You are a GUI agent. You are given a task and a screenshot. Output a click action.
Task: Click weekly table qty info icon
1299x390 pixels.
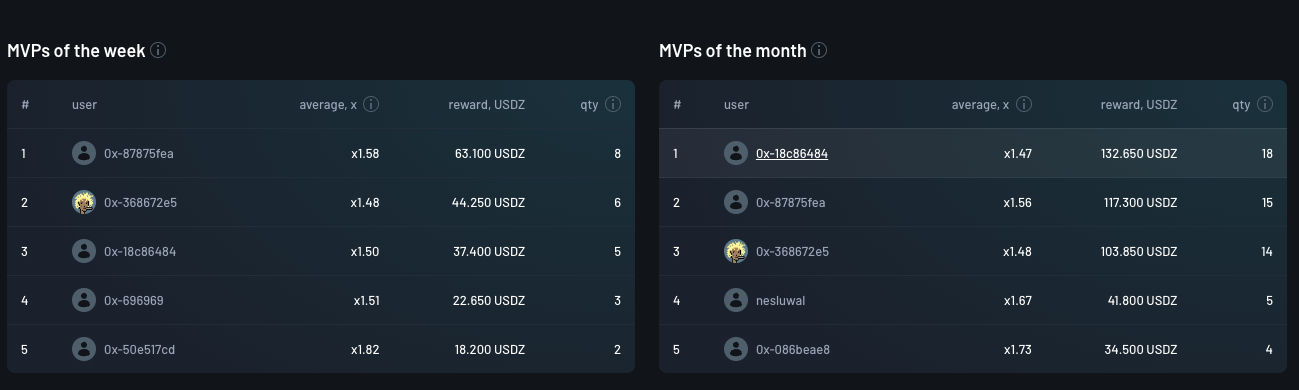tap(613, 104)
